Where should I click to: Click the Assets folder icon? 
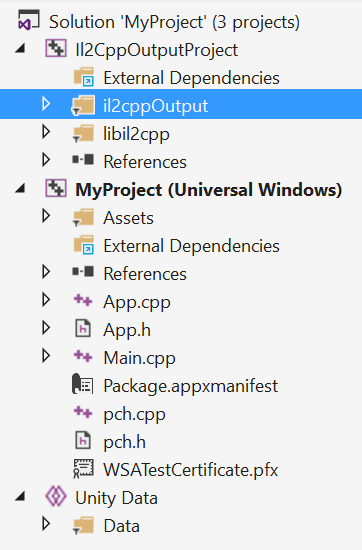(83, 217)
